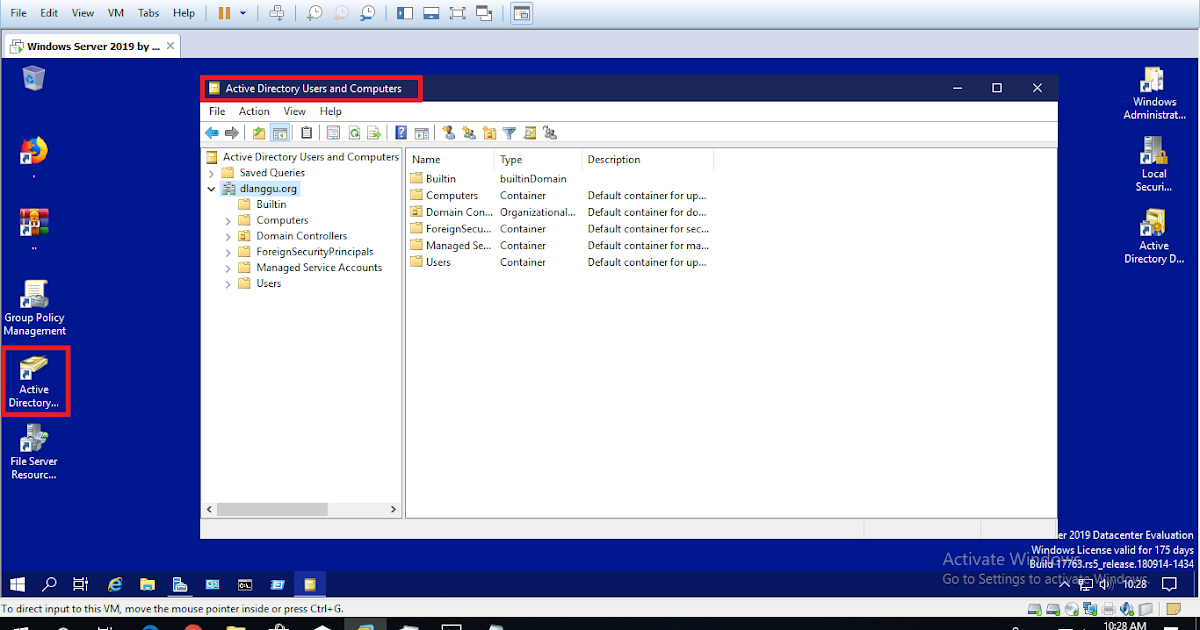Click the blue Help question-mark icon
The width and height of the screenshot is (1200, 630).
click(401, 133)
